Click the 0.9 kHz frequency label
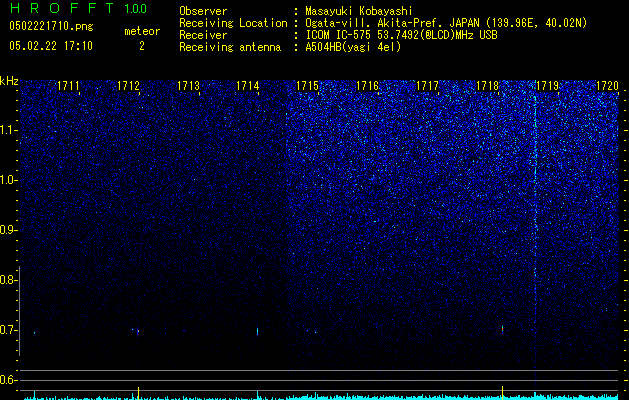This screenshot has height=400, width=629. point(7,230)
